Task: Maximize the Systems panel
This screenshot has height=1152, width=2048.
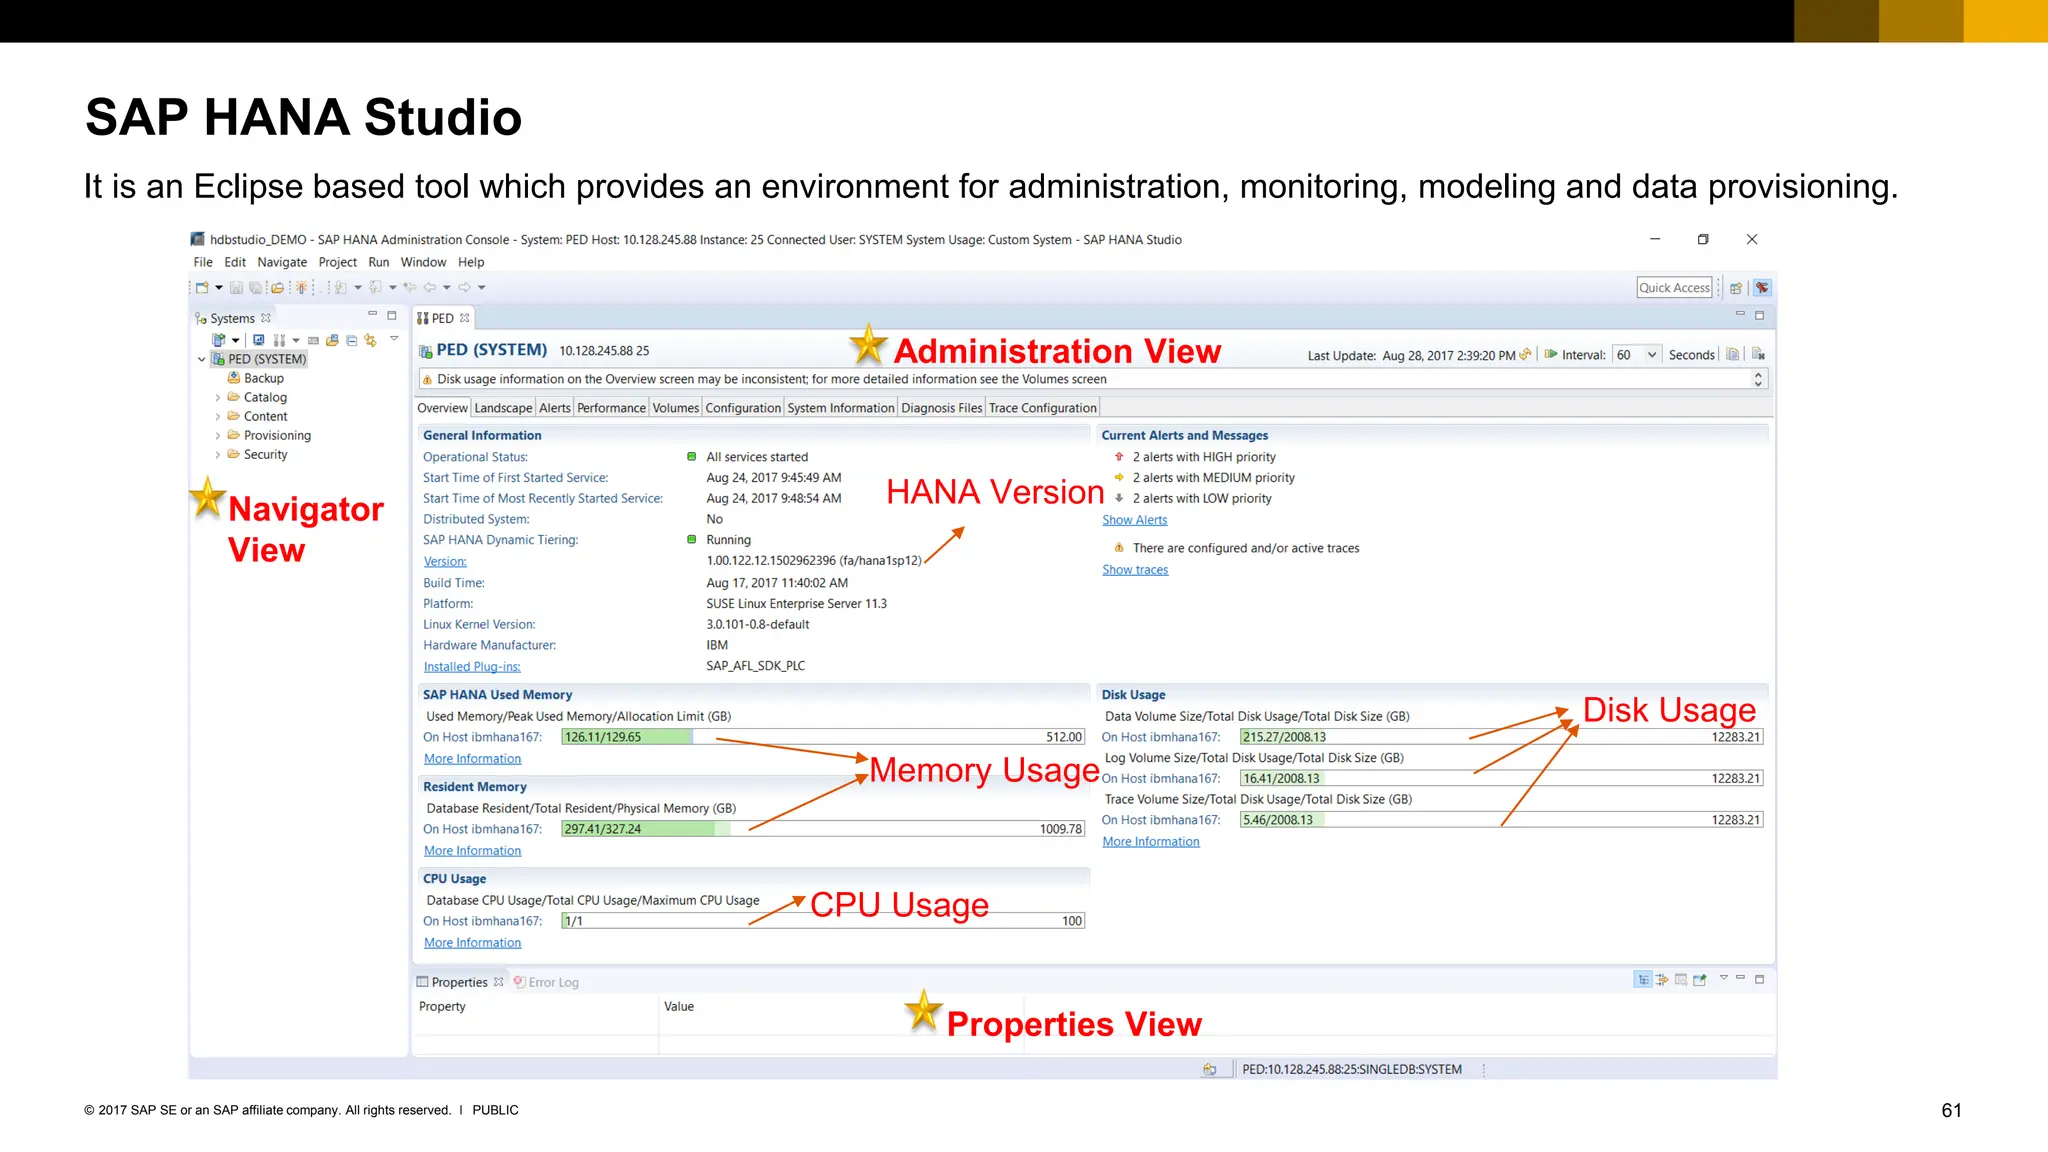Action: pos(392,315)
